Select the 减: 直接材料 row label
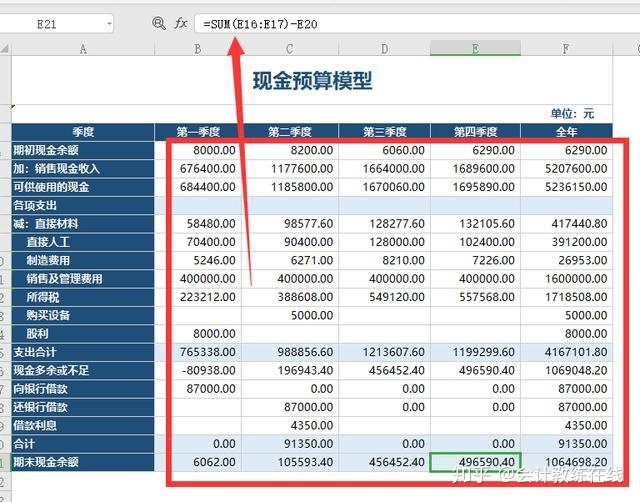 (83, 224)
